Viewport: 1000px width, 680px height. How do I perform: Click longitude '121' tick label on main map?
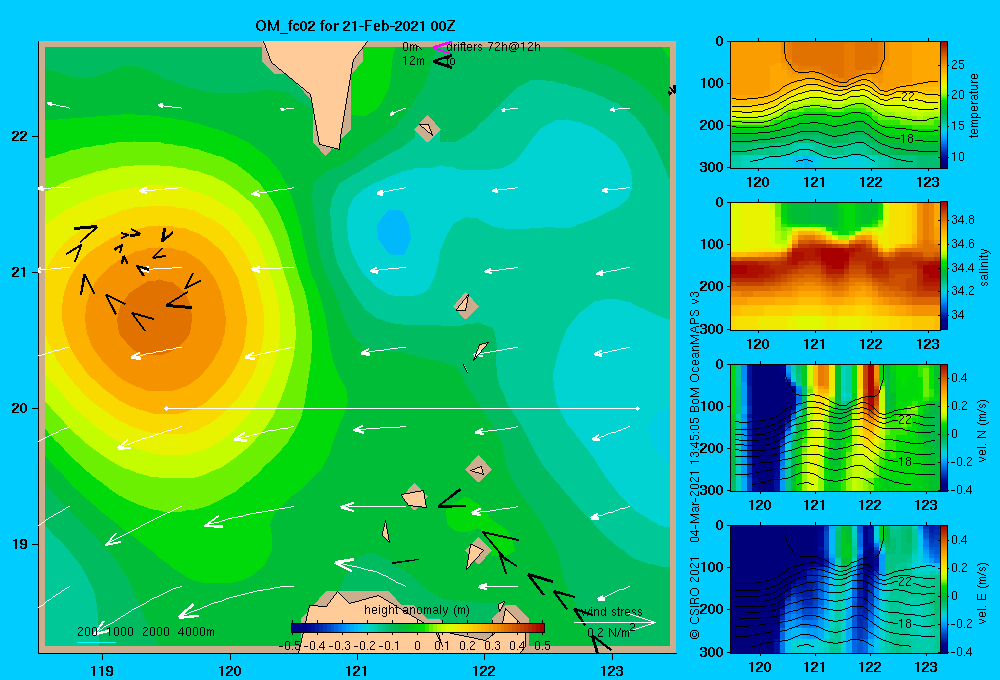click(357, 670)
